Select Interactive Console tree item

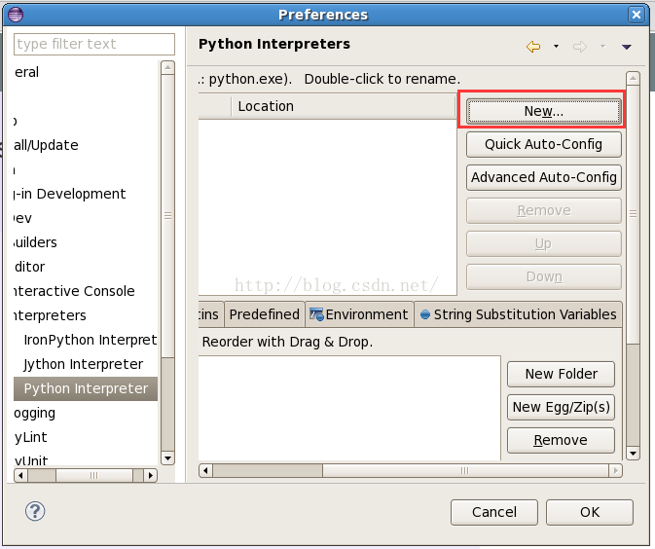[x=74, y=291]
